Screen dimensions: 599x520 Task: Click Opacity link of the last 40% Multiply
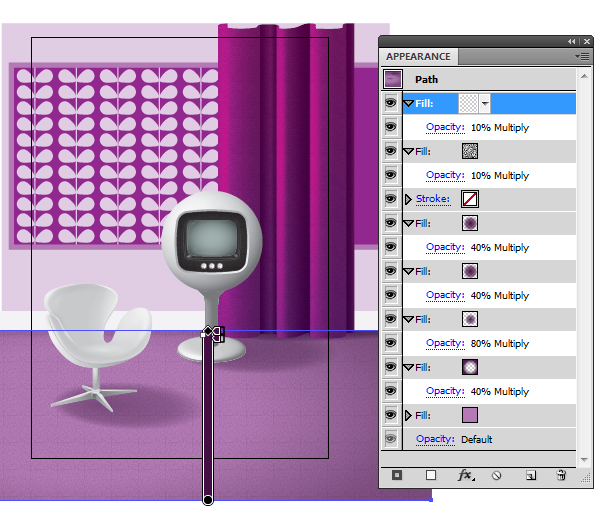[445, 391]
